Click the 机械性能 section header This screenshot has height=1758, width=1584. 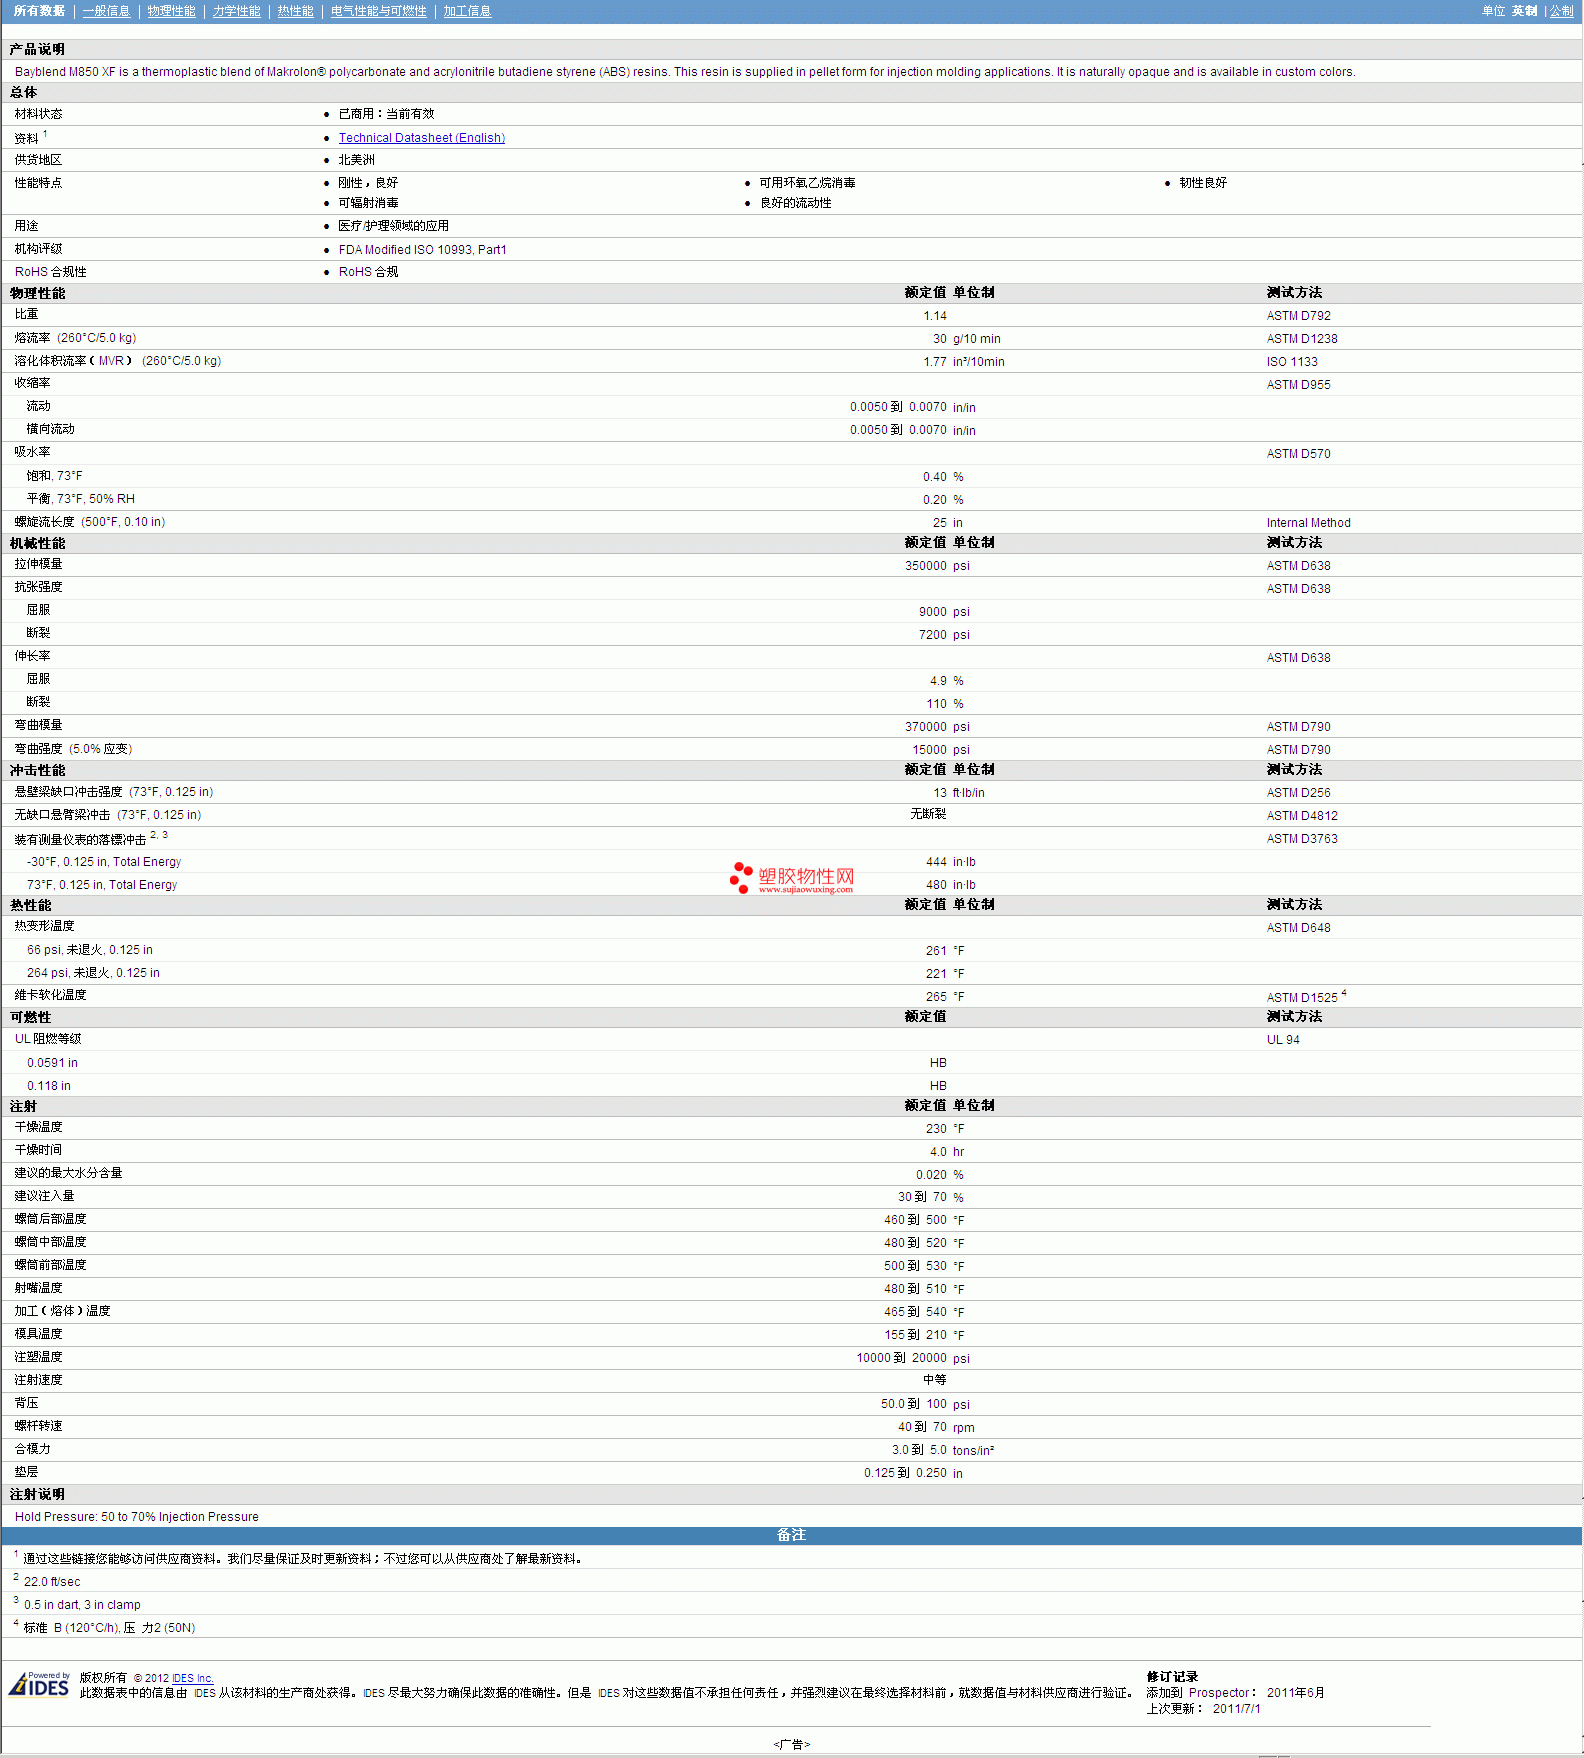coord(37,543)
